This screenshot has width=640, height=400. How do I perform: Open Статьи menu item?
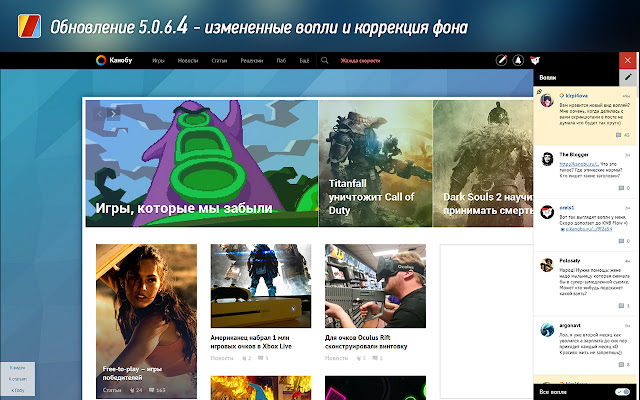point(219,60)
